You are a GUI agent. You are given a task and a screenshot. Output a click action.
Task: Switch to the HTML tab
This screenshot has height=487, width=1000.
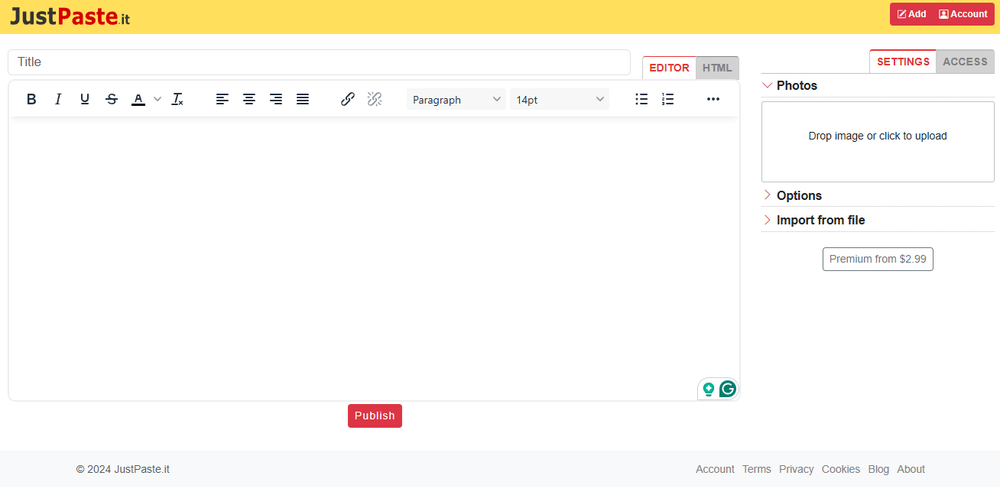[x=717, y=68]
